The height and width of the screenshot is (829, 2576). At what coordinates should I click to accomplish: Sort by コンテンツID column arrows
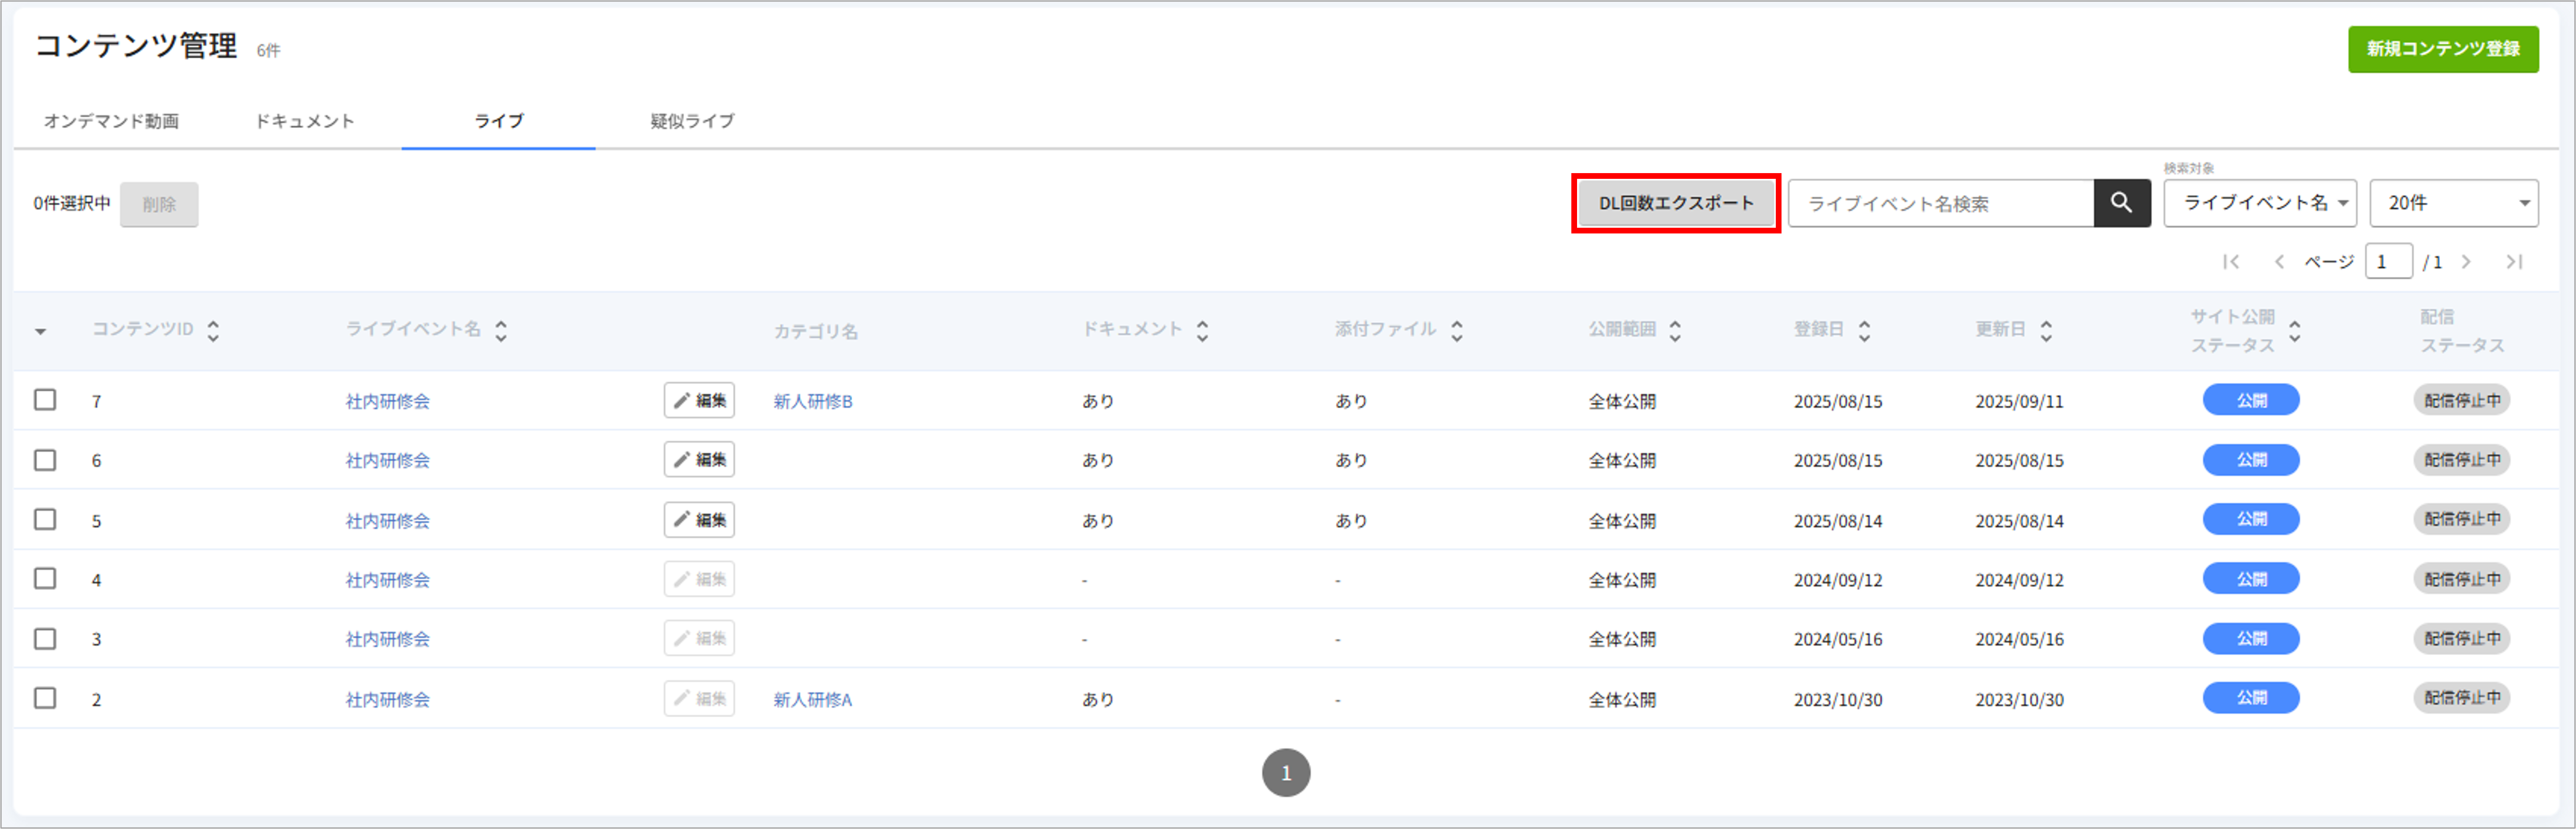(x=213, y=331)
